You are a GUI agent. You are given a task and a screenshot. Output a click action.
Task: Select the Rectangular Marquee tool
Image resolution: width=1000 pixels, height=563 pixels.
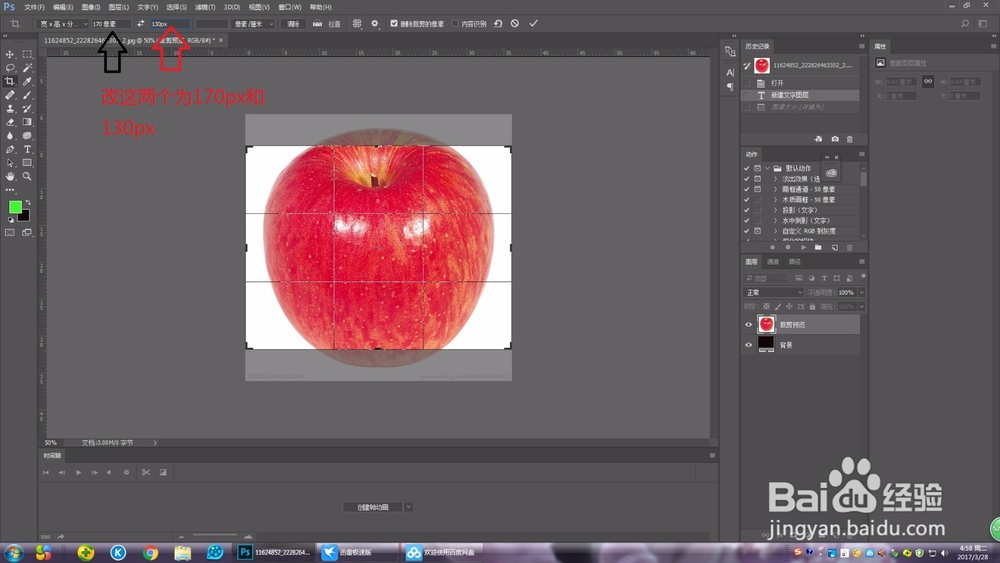tap(27, 54)
